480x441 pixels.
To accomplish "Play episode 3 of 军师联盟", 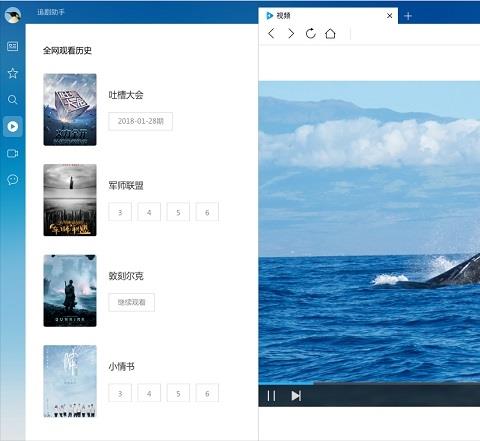I will pos(120,212).
